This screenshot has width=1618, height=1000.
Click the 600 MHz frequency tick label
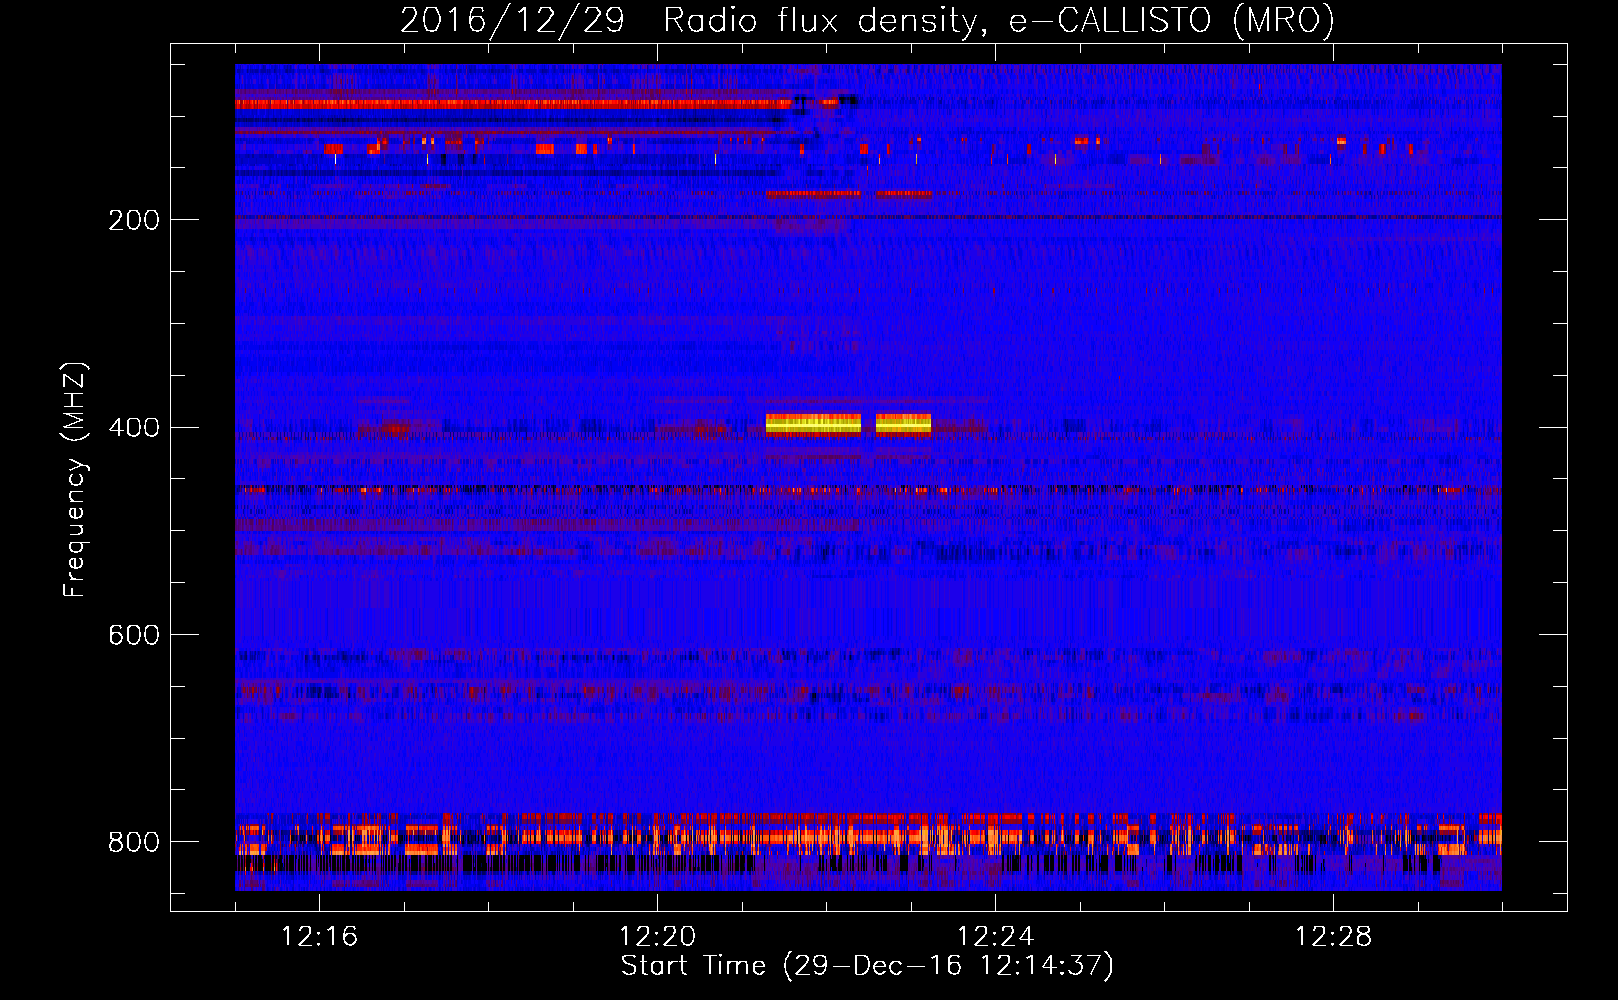coord(133,635)
